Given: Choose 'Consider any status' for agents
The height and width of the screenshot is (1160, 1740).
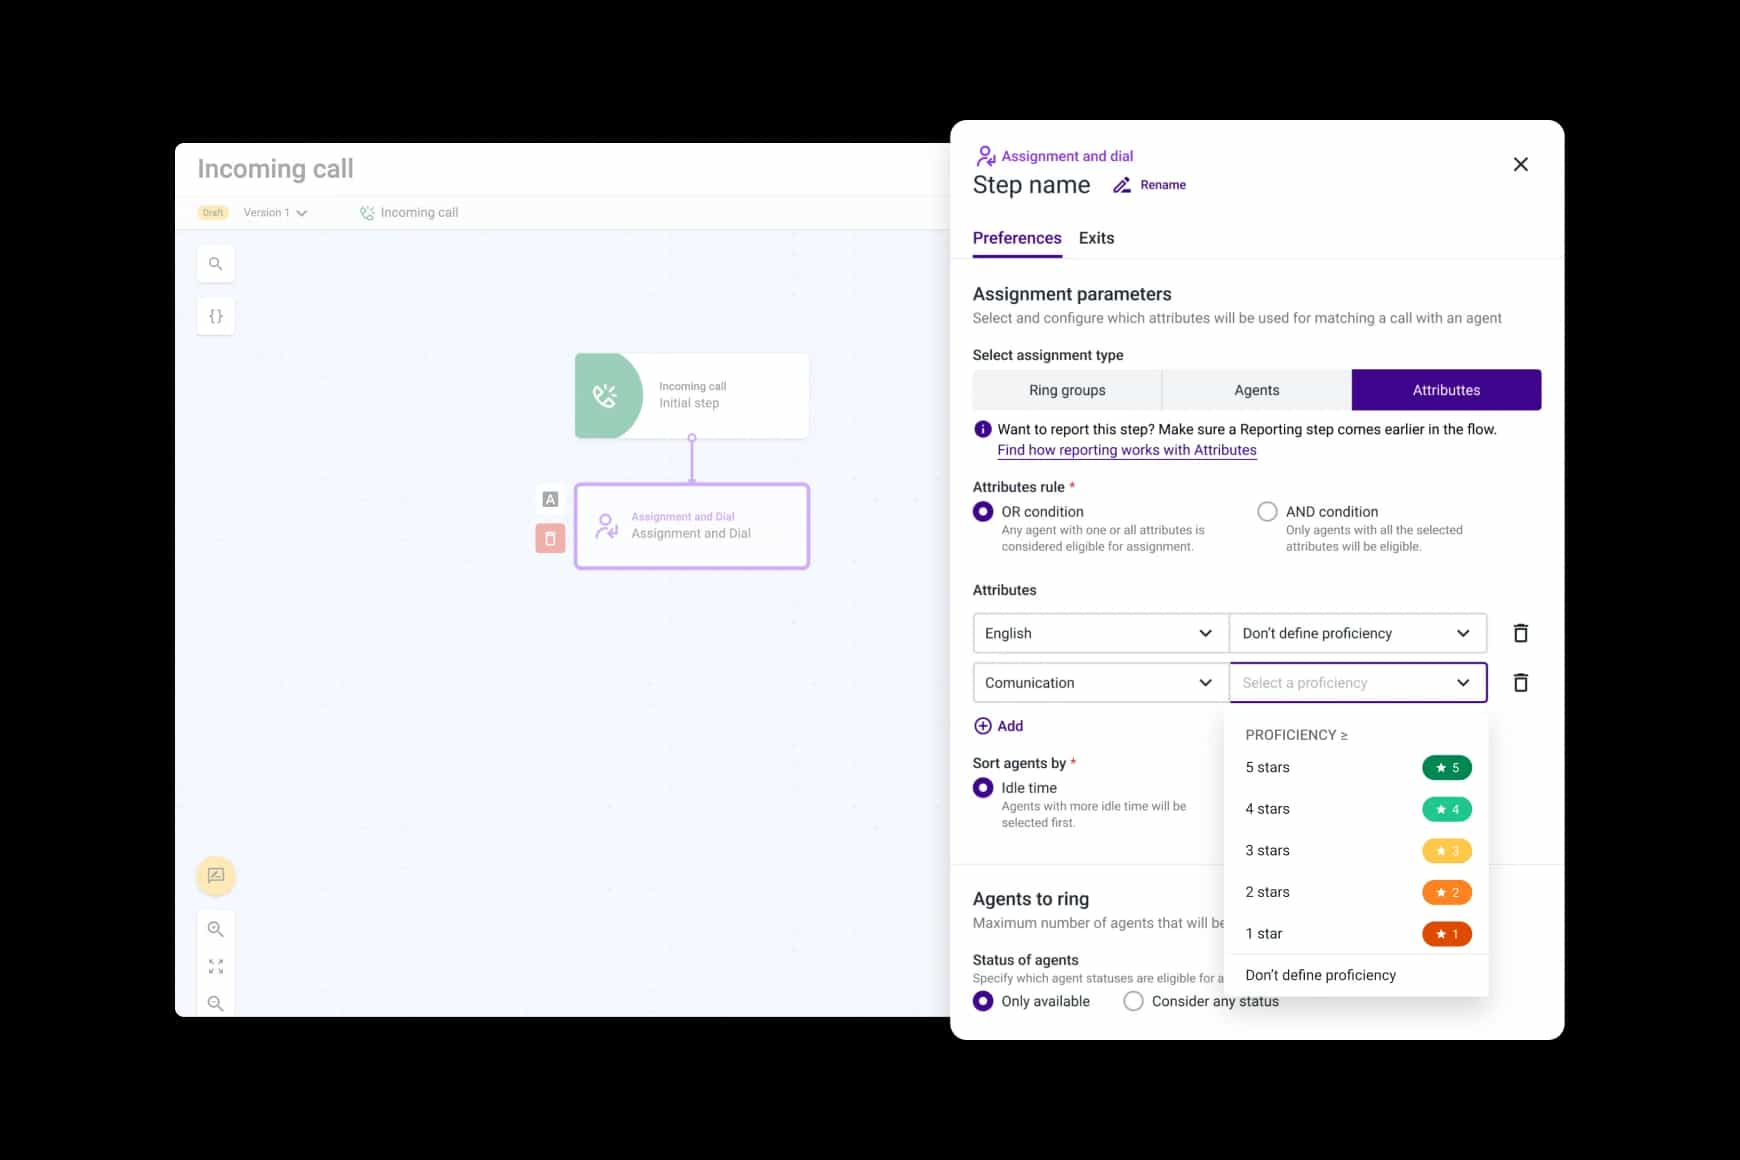Looking at the screenshot, I should (1133, 1000).
